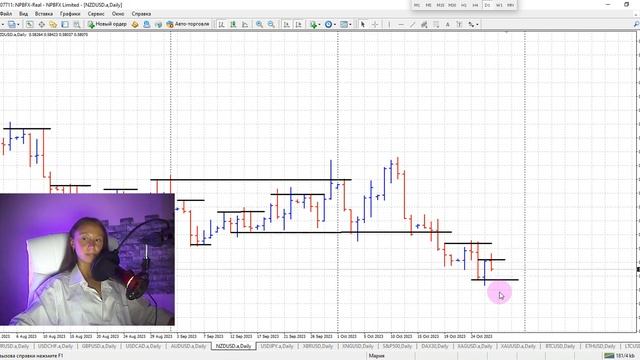
Task: Switch timeframe to H4
Action: (x=475, y=5)
